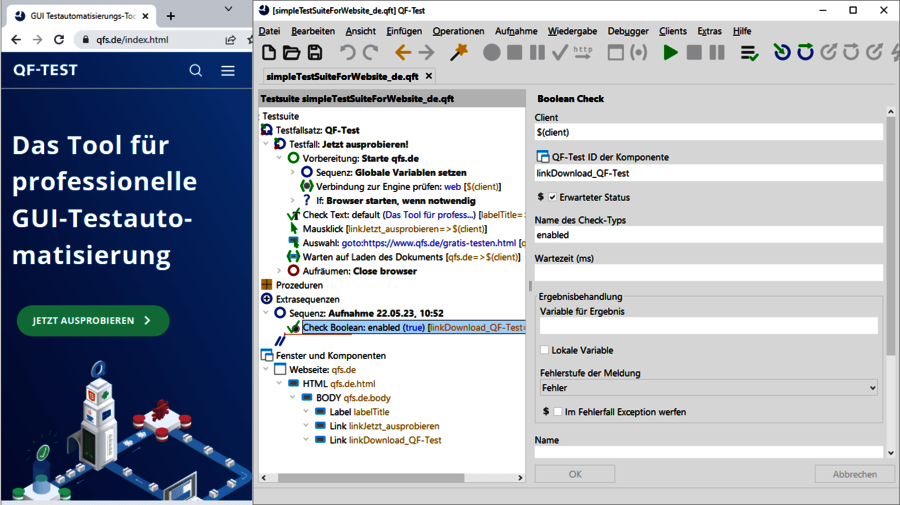Select Link linkDownload_QF-Test tree item

pos(386,440)
